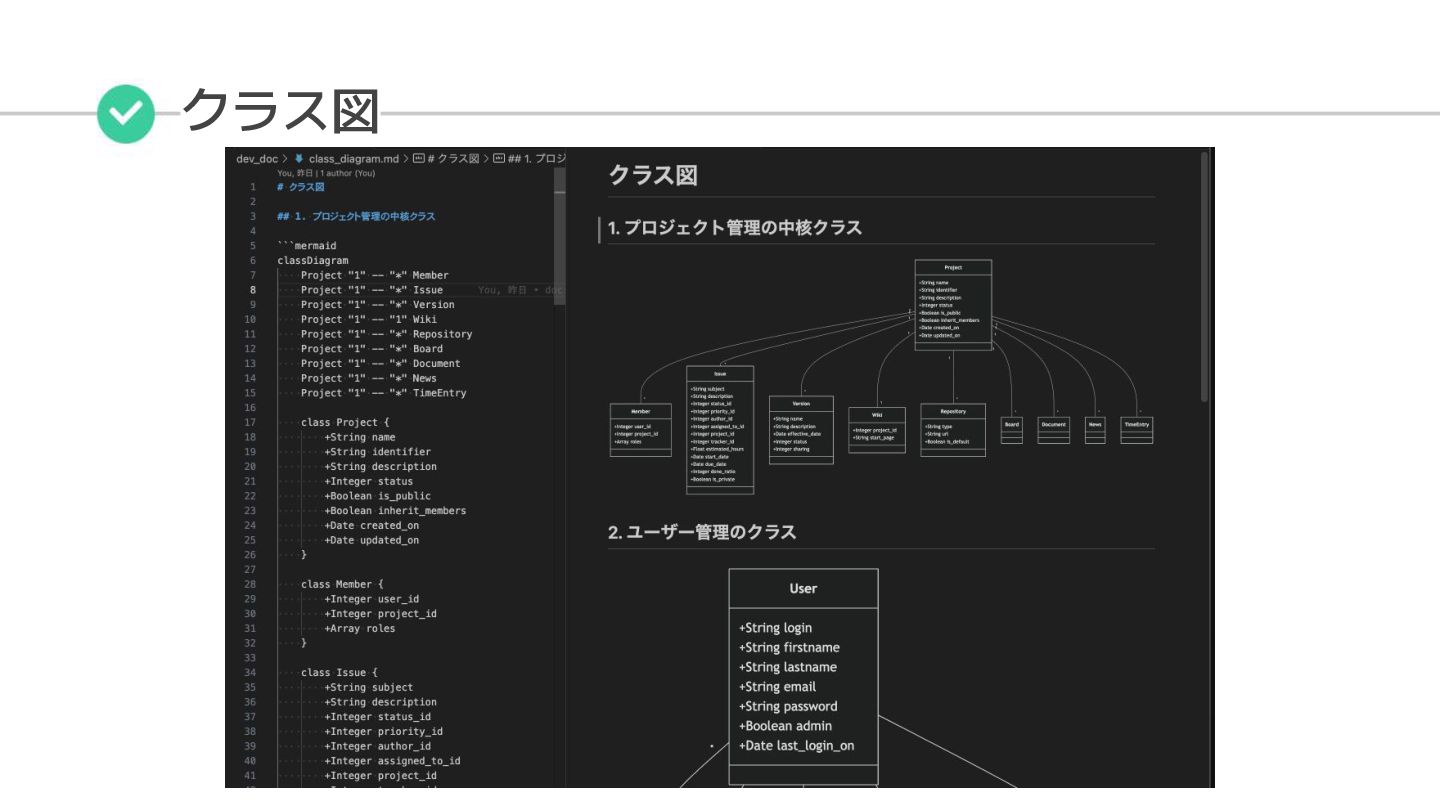This screenshot has width=1440, height=810.
Task: Click '+String subject' in the editor
Action: point(369,687)
